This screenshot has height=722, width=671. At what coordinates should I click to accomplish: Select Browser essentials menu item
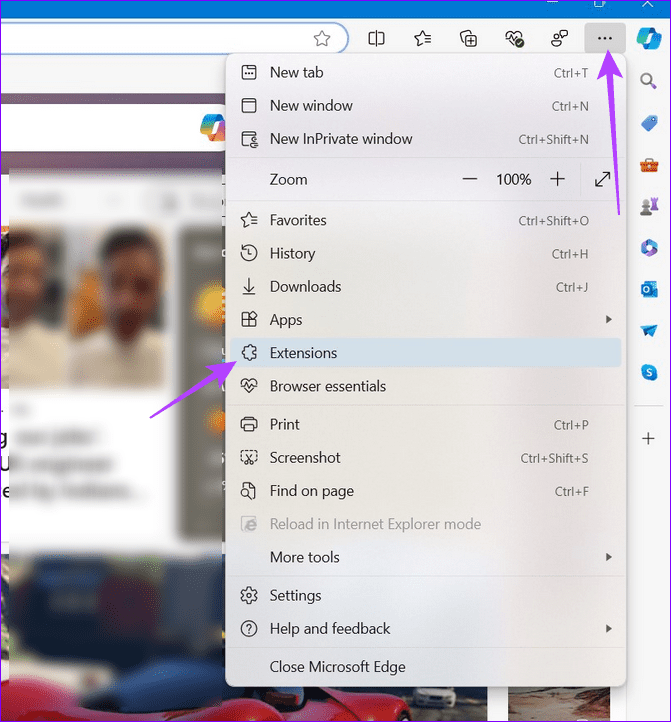tap(426, 386)
